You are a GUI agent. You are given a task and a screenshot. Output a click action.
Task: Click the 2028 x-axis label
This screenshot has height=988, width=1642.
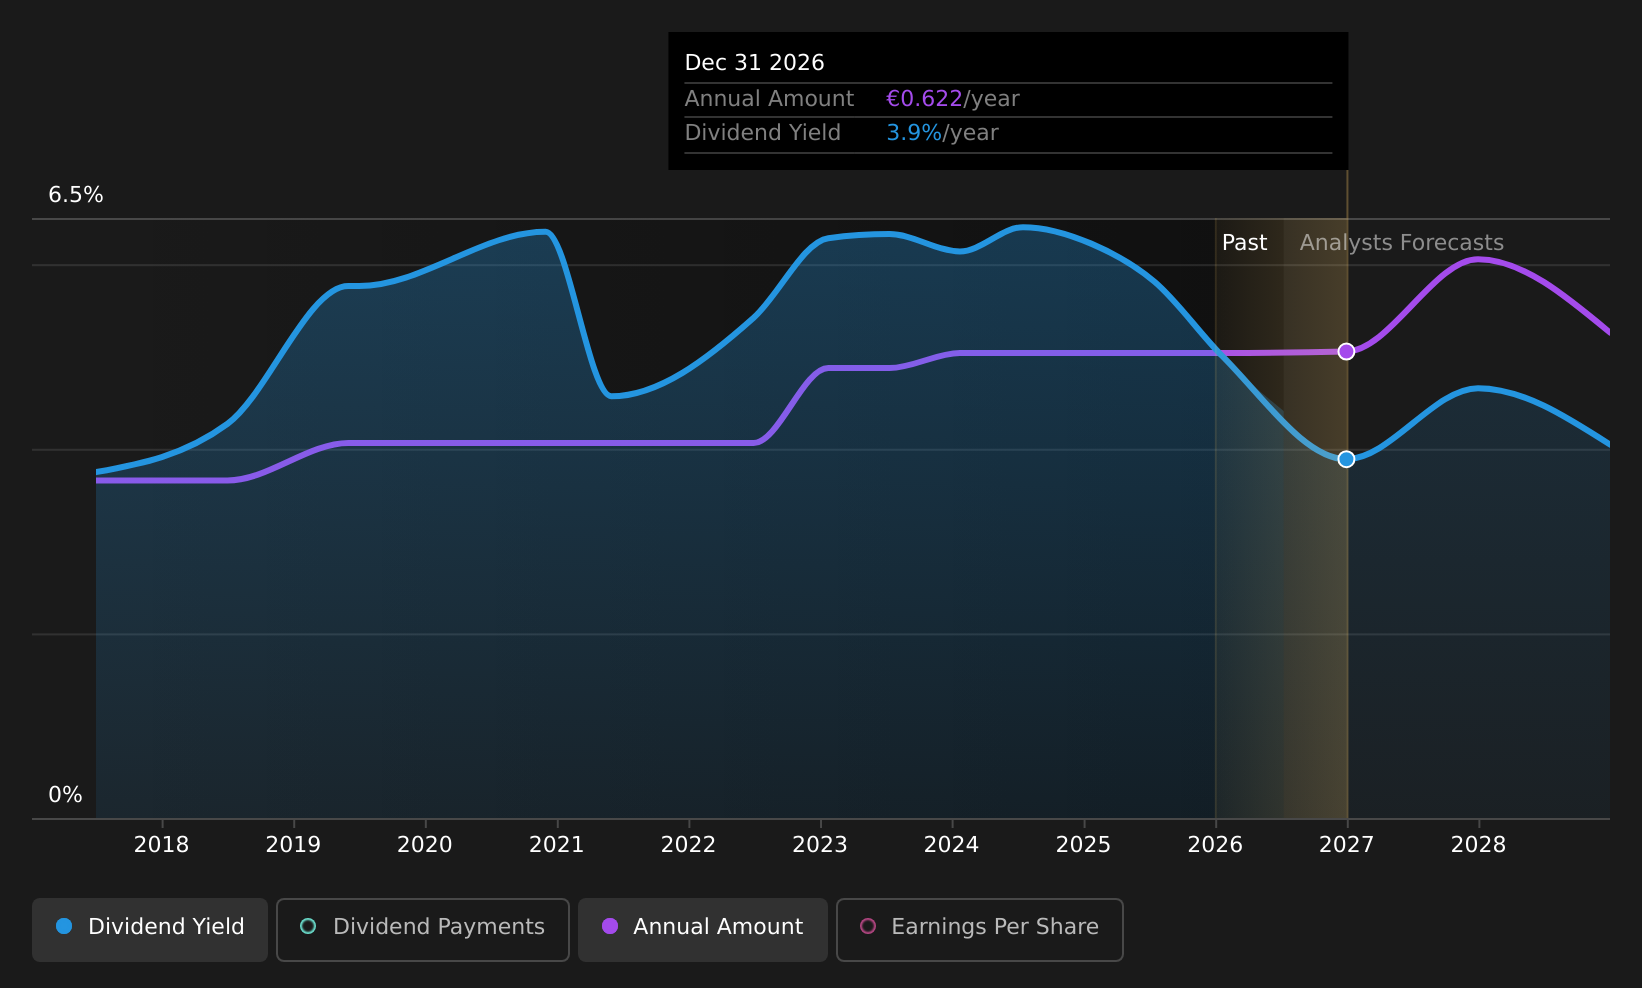1478,845
